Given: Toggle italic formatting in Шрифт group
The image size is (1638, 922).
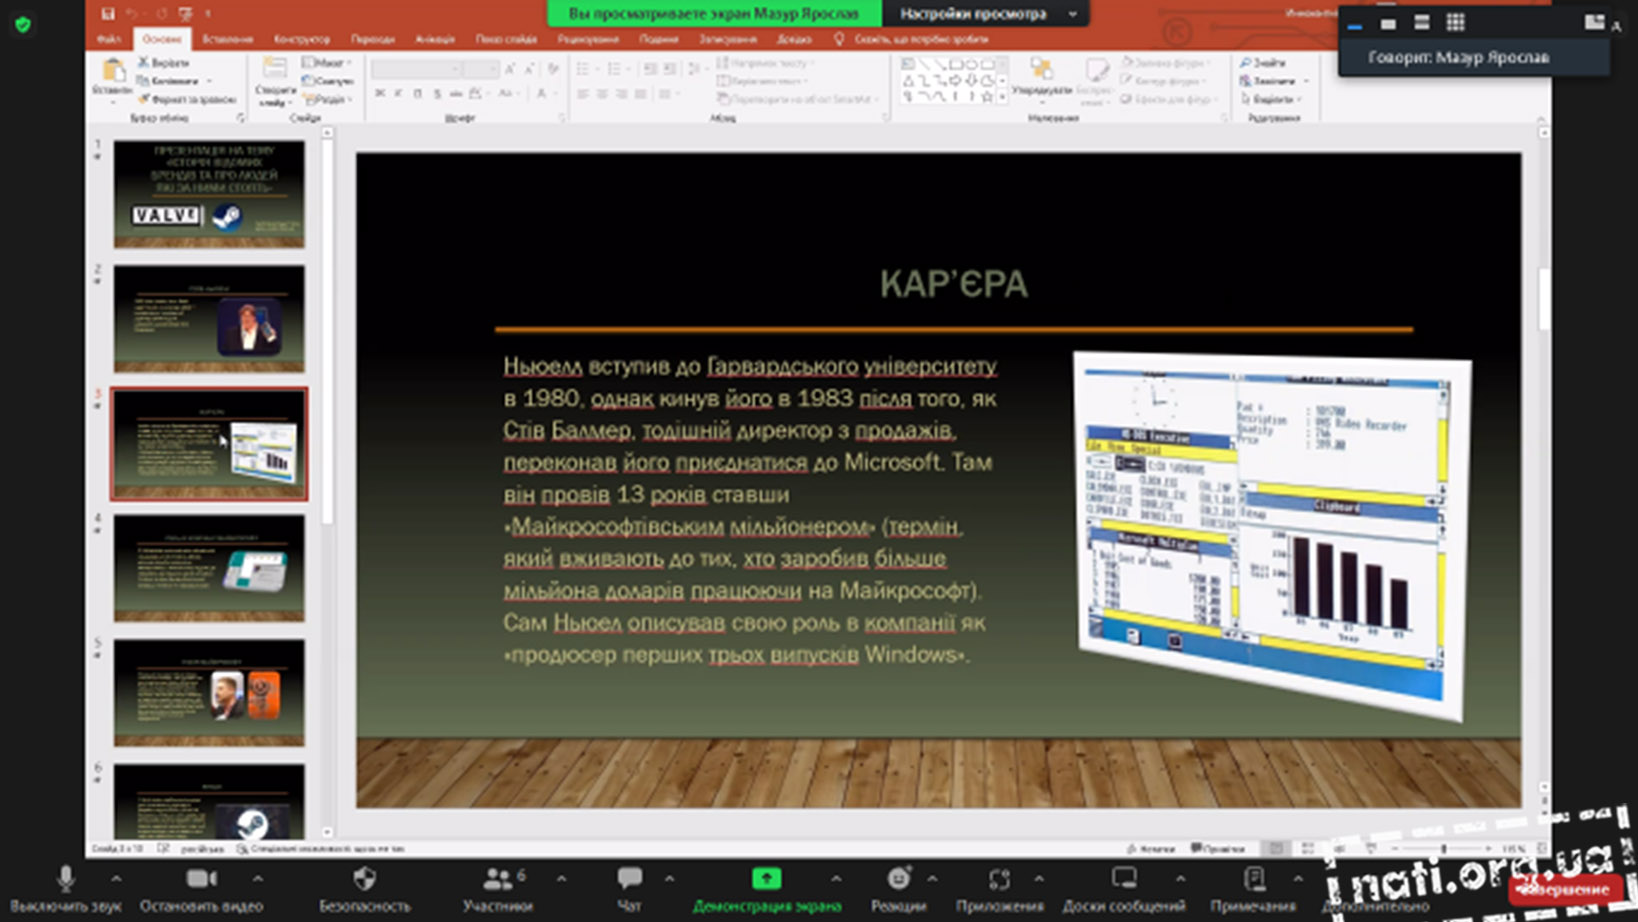Looking at the screenshot, I should [399, 94].
